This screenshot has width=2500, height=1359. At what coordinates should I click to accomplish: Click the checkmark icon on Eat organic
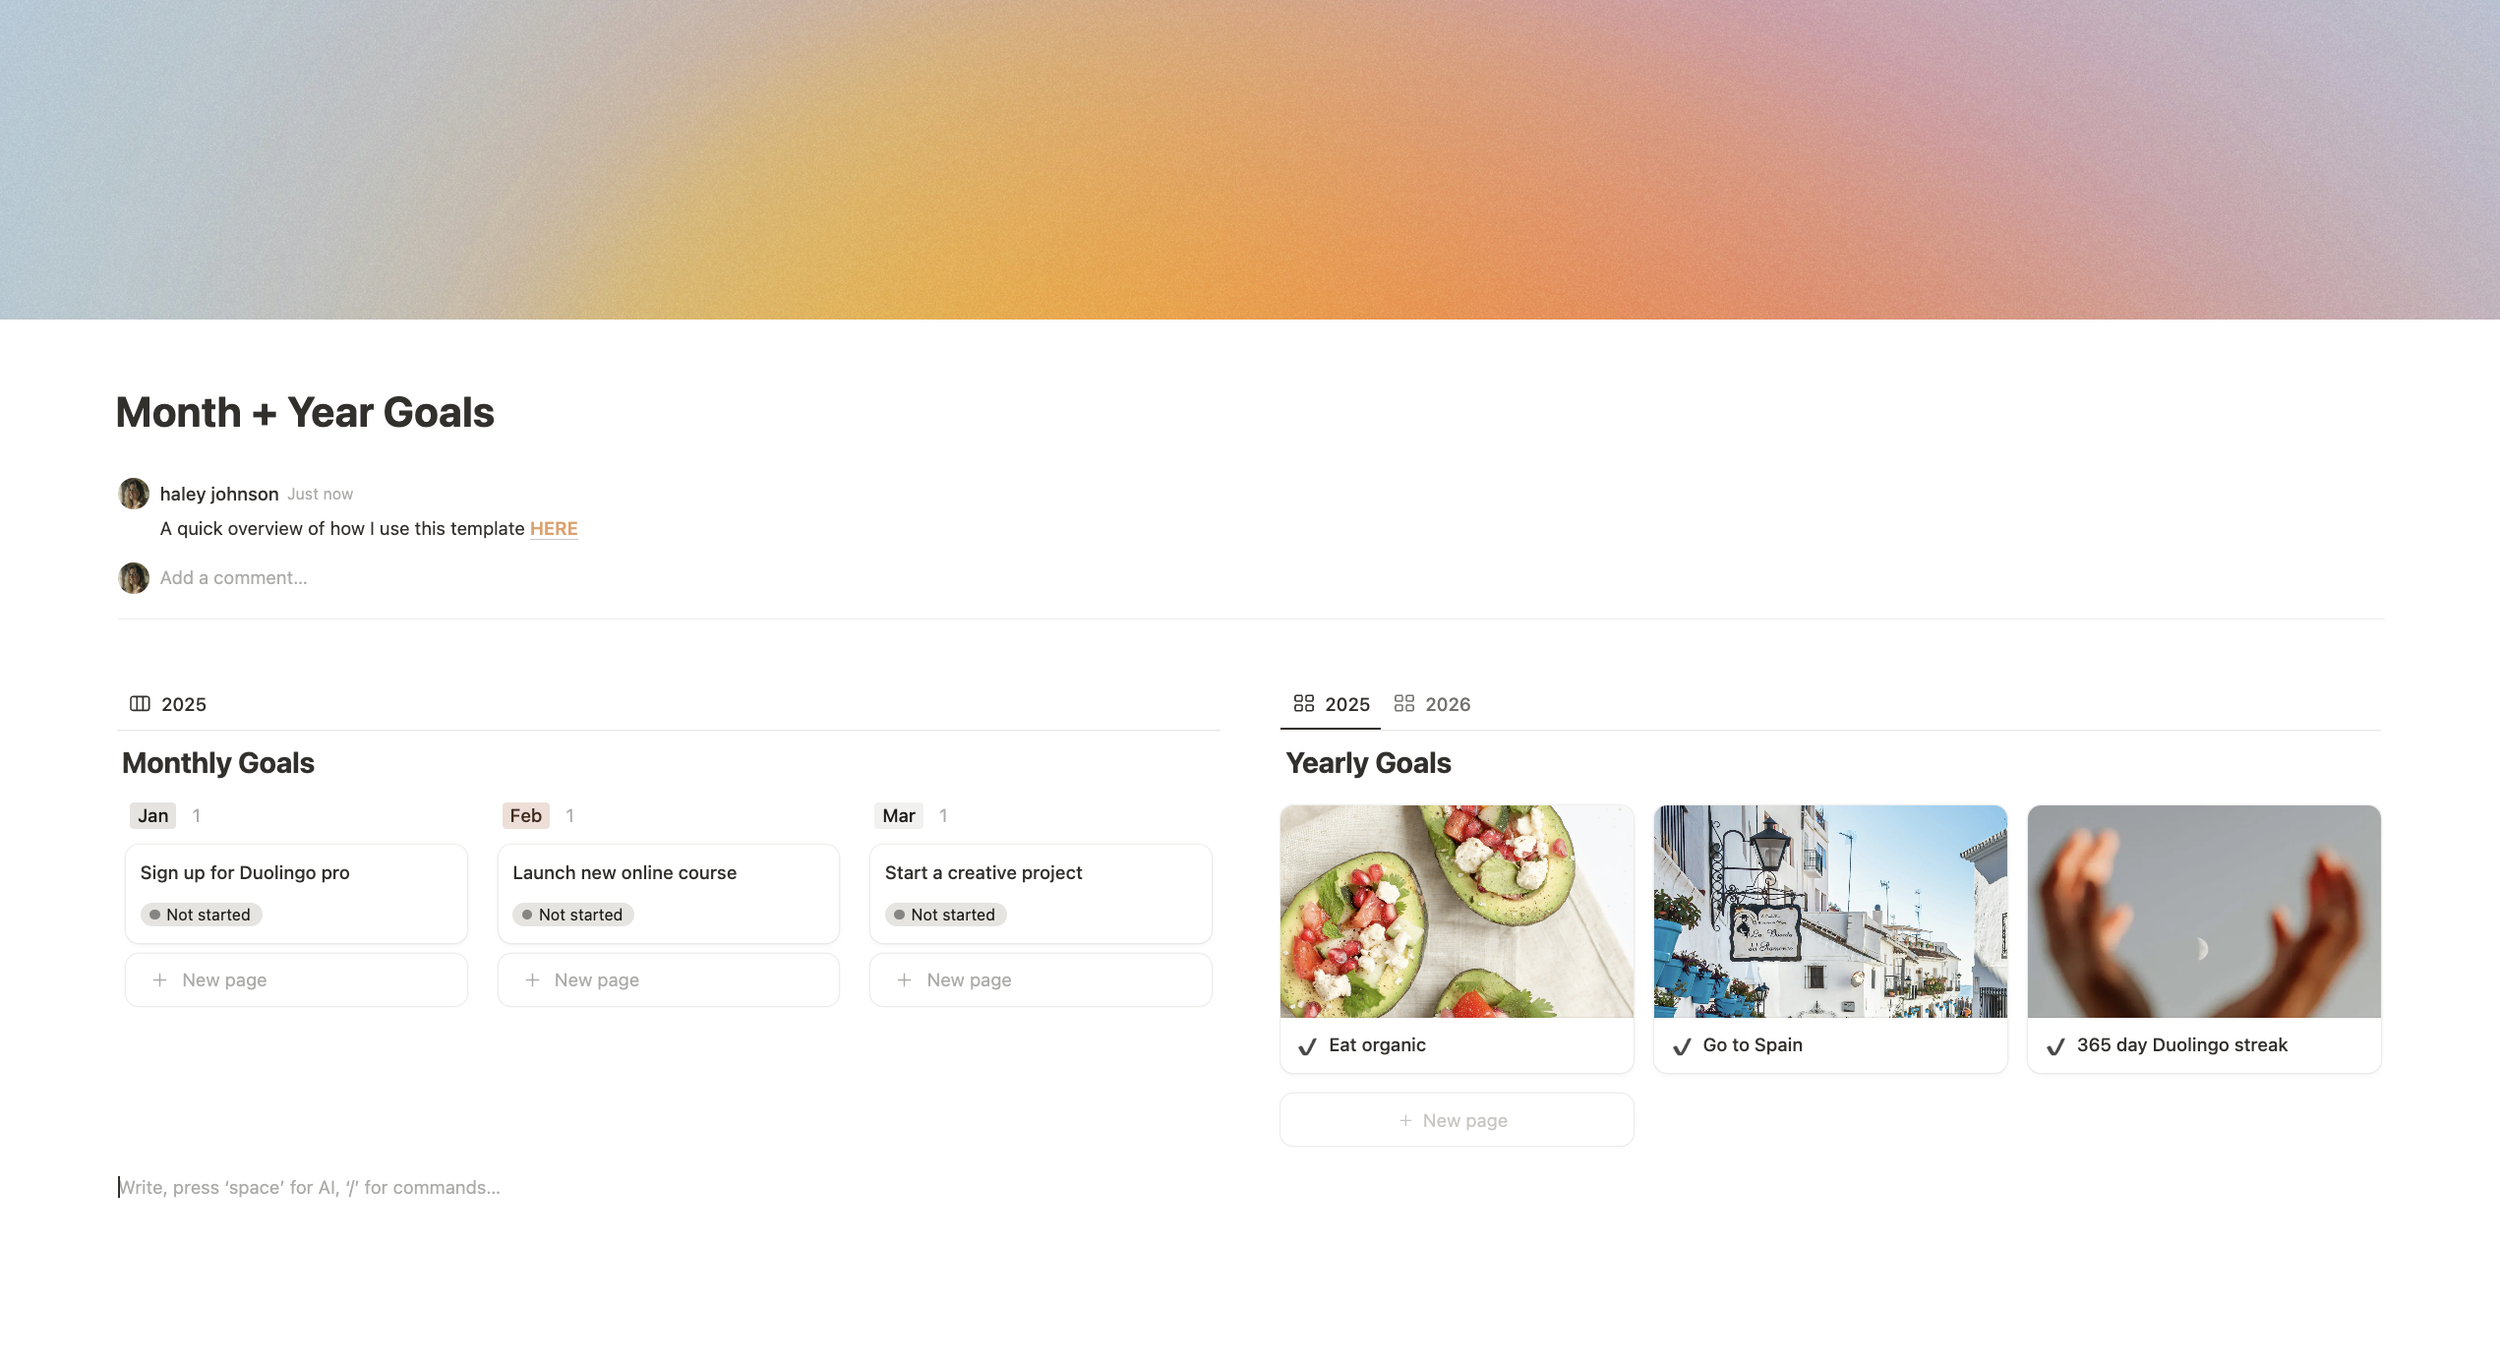pos(1307,1046)
